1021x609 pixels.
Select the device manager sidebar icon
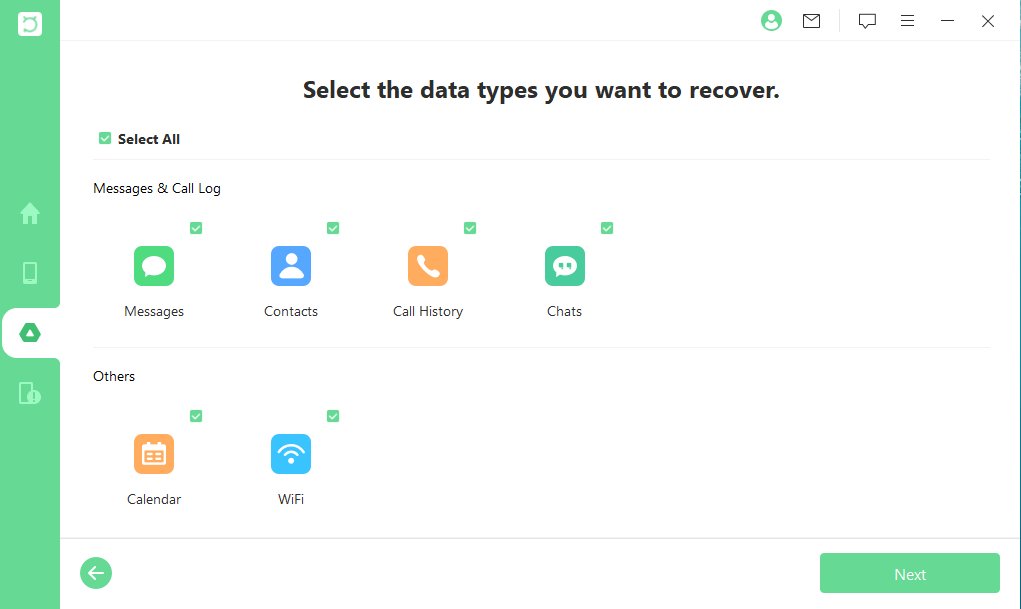coord(30,272)
